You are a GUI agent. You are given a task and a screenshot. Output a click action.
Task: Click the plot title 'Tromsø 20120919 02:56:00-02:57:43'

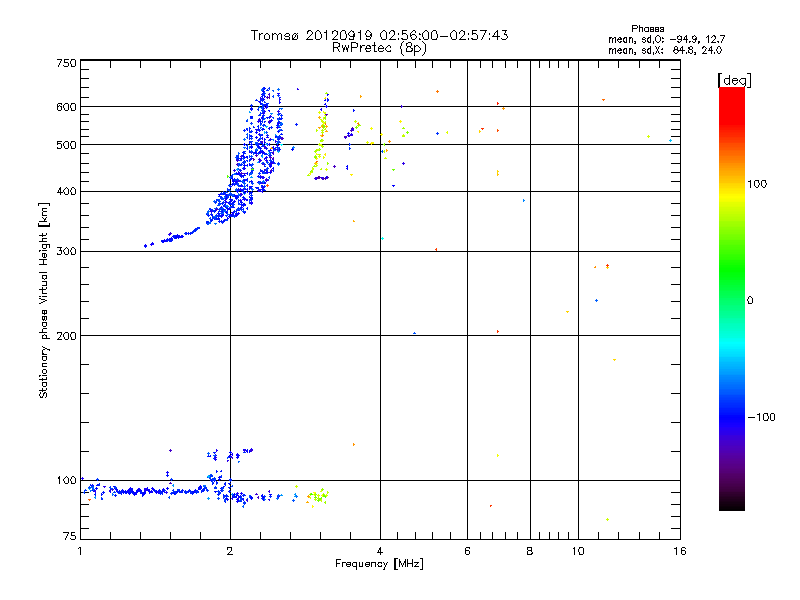pyautogui.click(x=379, y=35)
